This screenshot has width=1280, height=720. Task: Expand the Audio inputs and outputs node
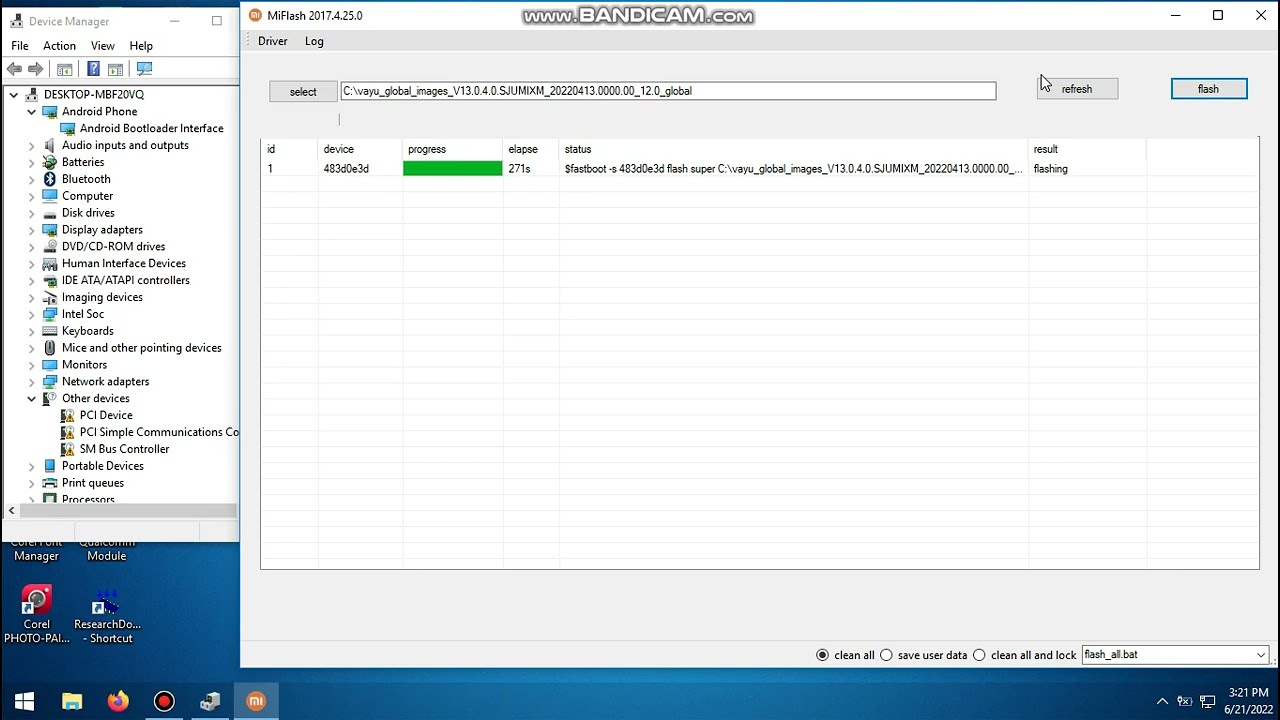(x=31, y=146)
